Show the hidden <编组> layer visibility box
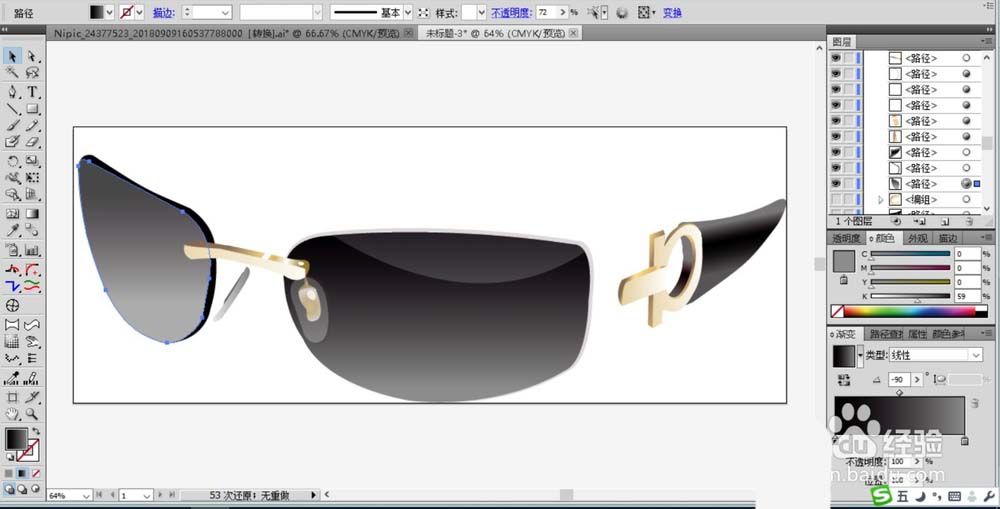1000x509 pixels. tap(835, 200)
